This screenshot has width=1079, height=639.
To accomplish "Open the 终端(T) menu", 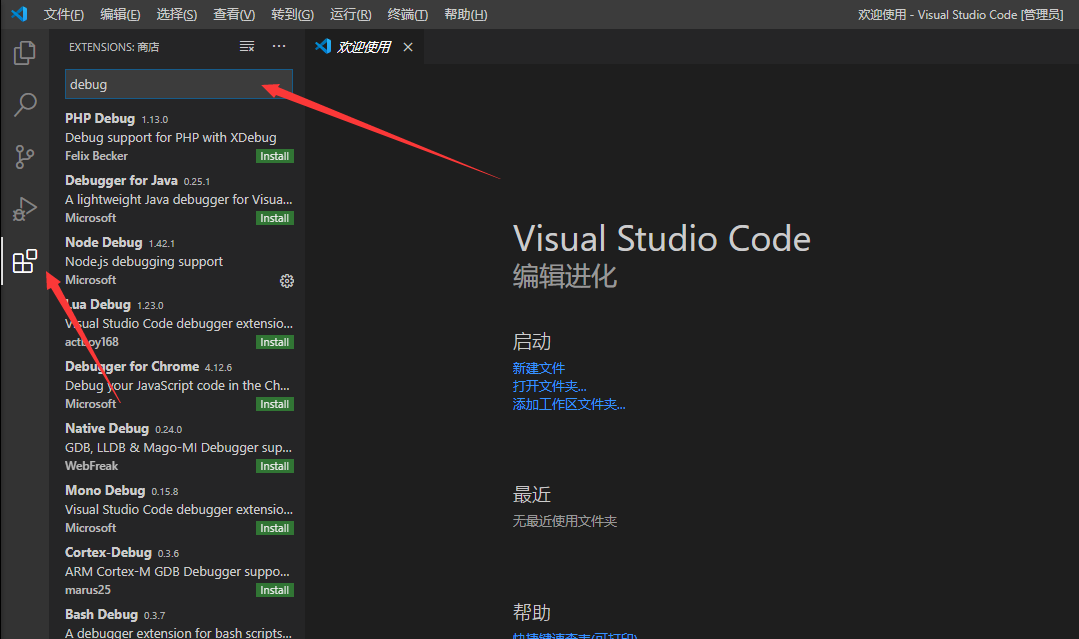I will coord(407,14).
